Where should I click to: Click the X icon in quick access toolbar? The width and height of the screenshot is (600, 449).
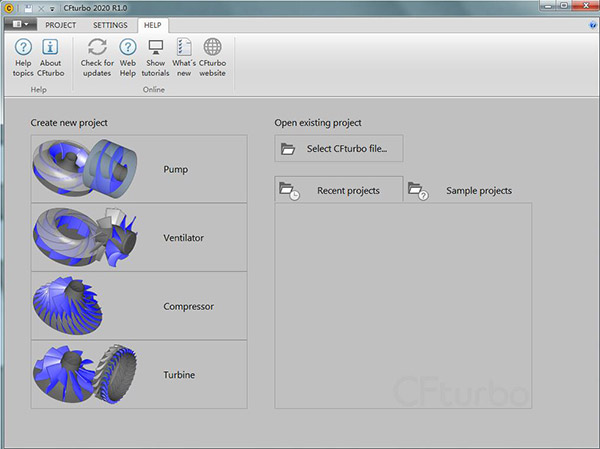click(x=41, y=8)
